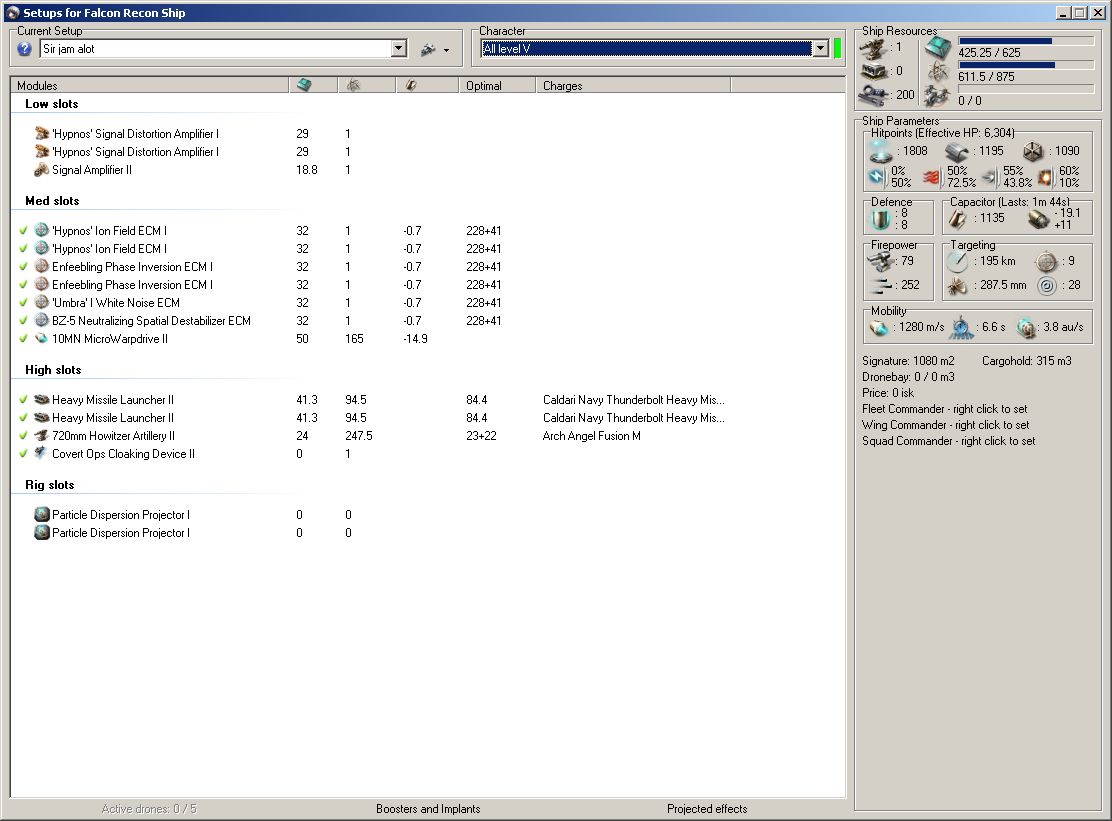
Task: Click the second Heavy Missile Launcher II icon
Action: pos(42,418)
